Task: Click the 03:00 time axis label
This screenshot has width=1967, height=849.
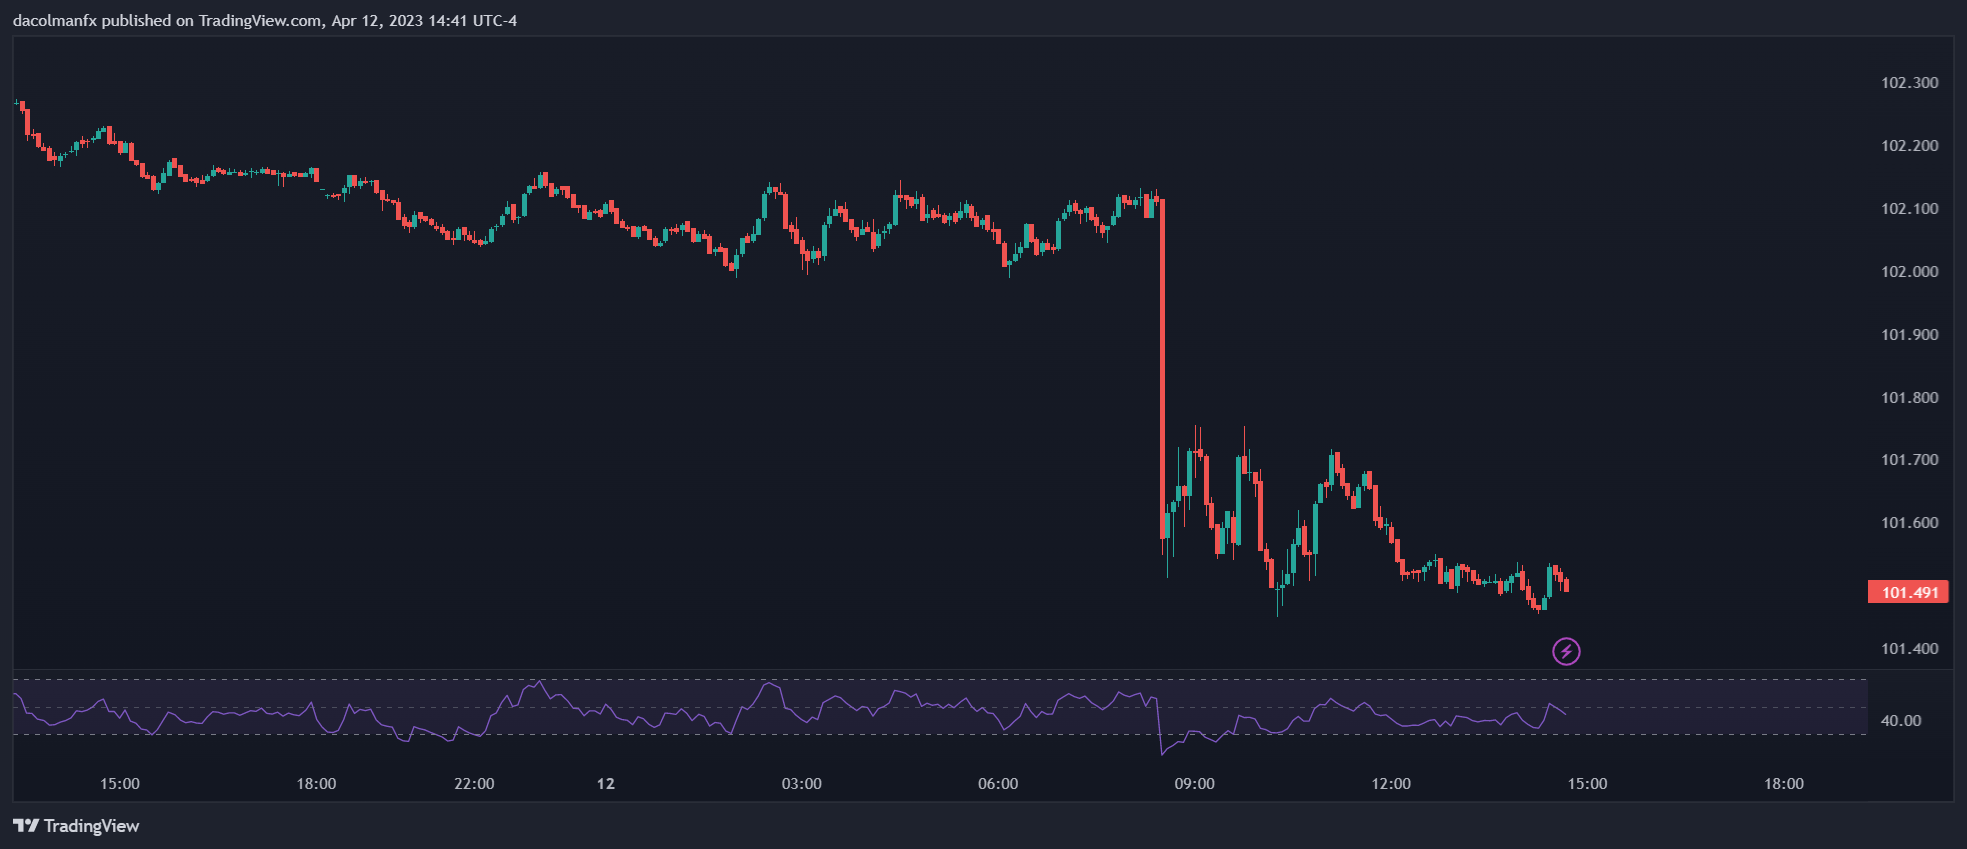Action: click(802, 784)
